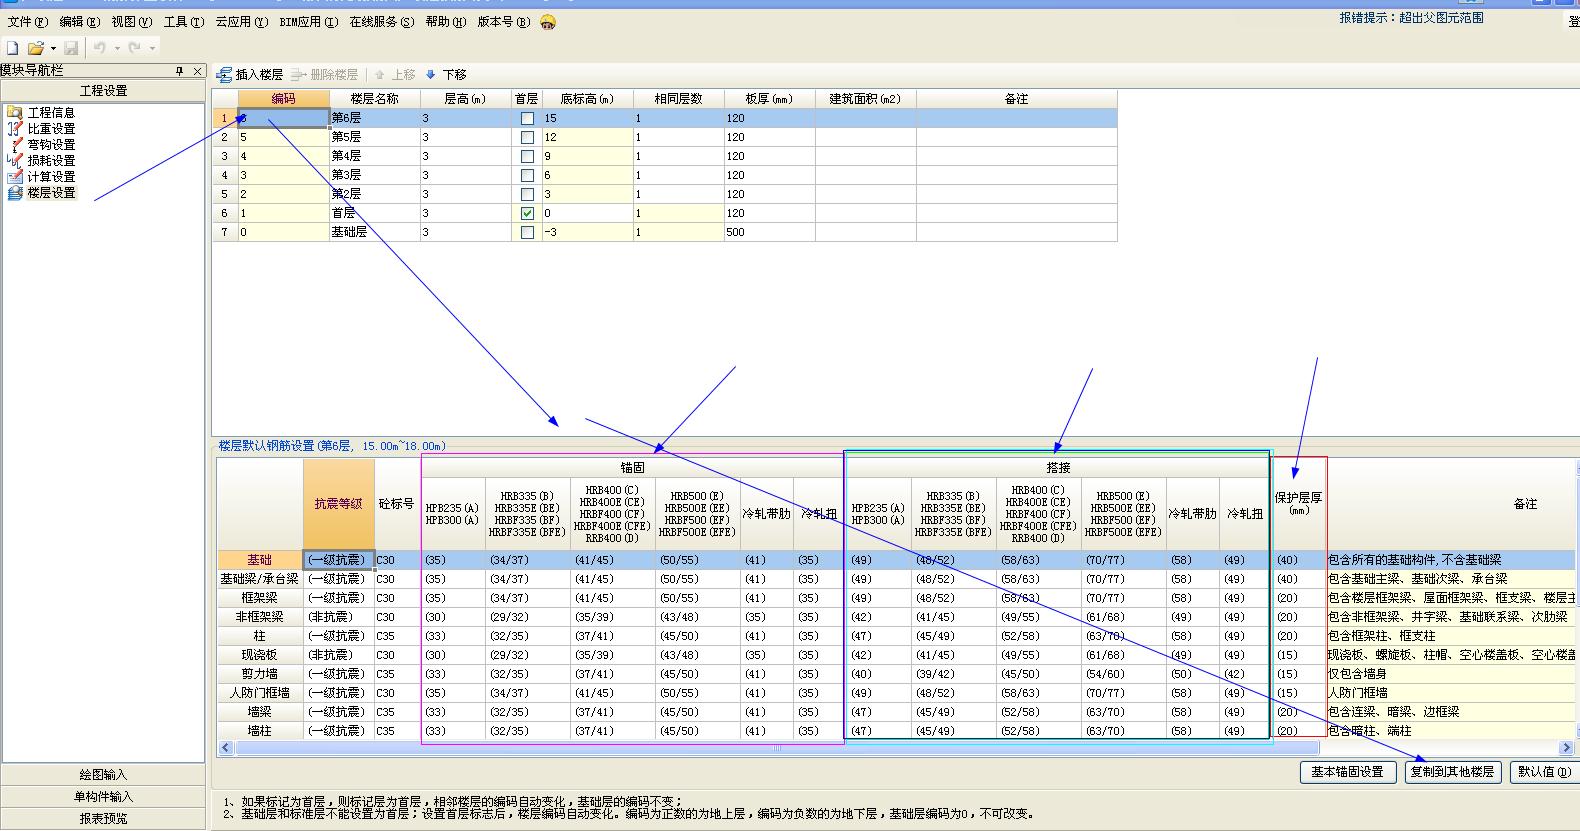Click the 楼层设置 tree icon
1580x831 pixels.
[x=15, y=193]
